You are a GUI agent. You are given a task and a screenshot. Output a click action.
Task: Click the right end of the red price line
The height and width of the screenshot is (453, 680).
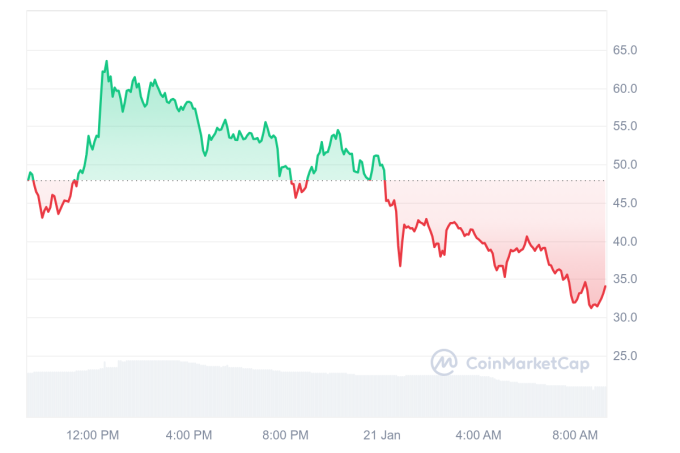click(605, 287)
